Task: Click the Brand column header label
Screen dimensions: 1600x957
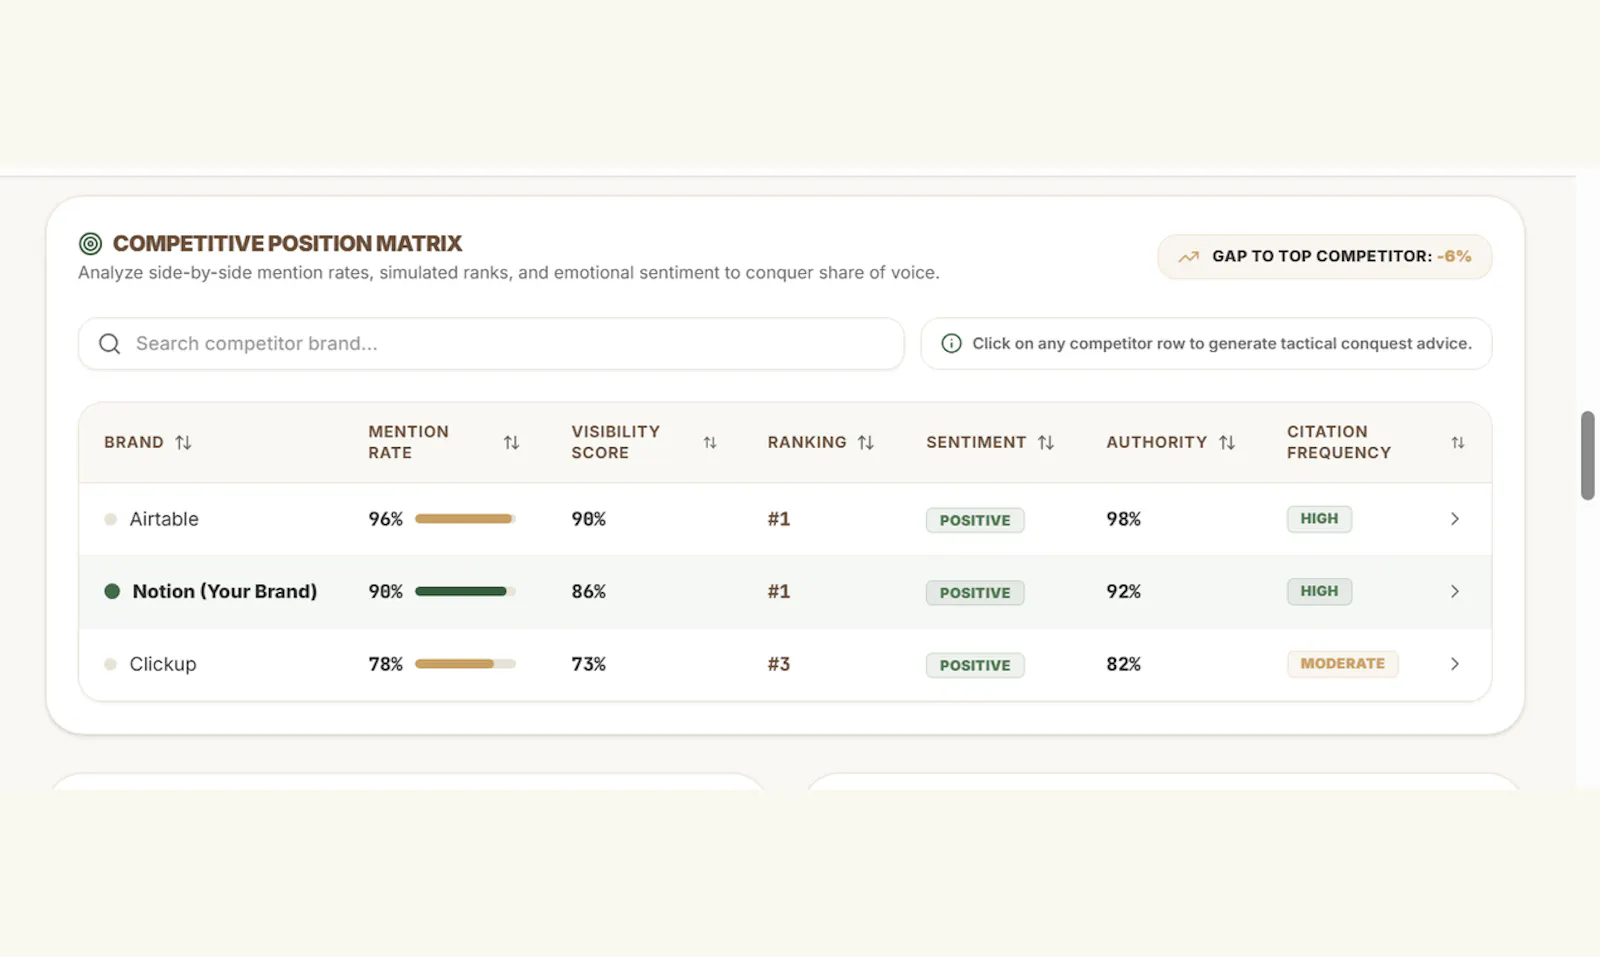Action: (x=134, y=442)
